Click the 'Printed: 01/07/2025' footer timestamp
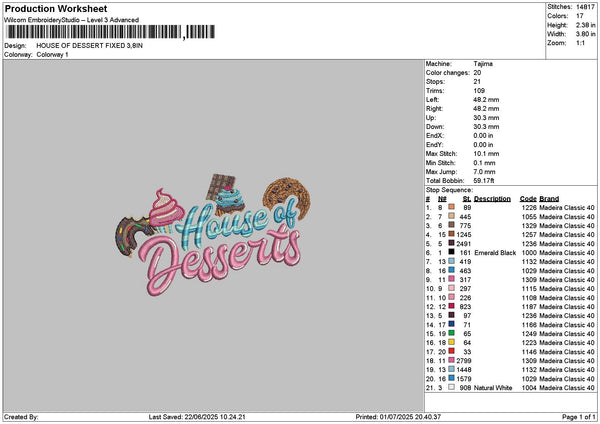This screenshot has width=600, height=424. [x=398, y=417]
